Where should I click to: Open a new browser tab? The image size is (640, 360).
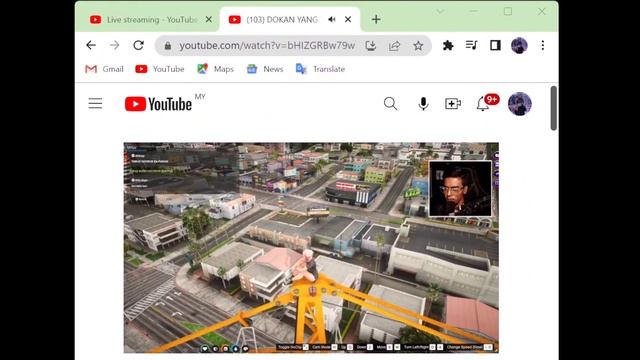pos(376,20)
